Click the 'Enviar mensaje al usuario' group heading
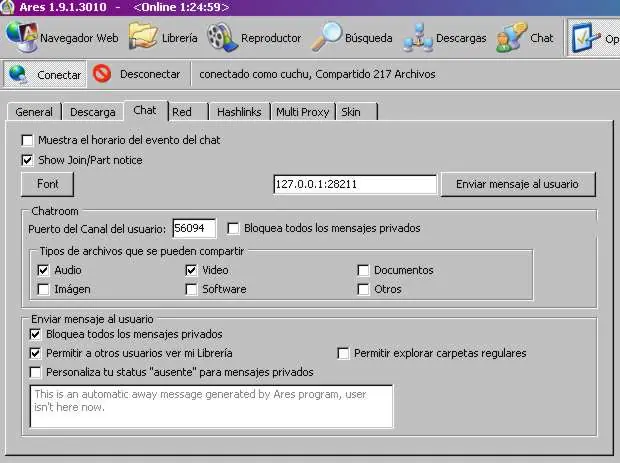This screenshot has height=463, width=620. pyautogui.click(x=92, y=319)
